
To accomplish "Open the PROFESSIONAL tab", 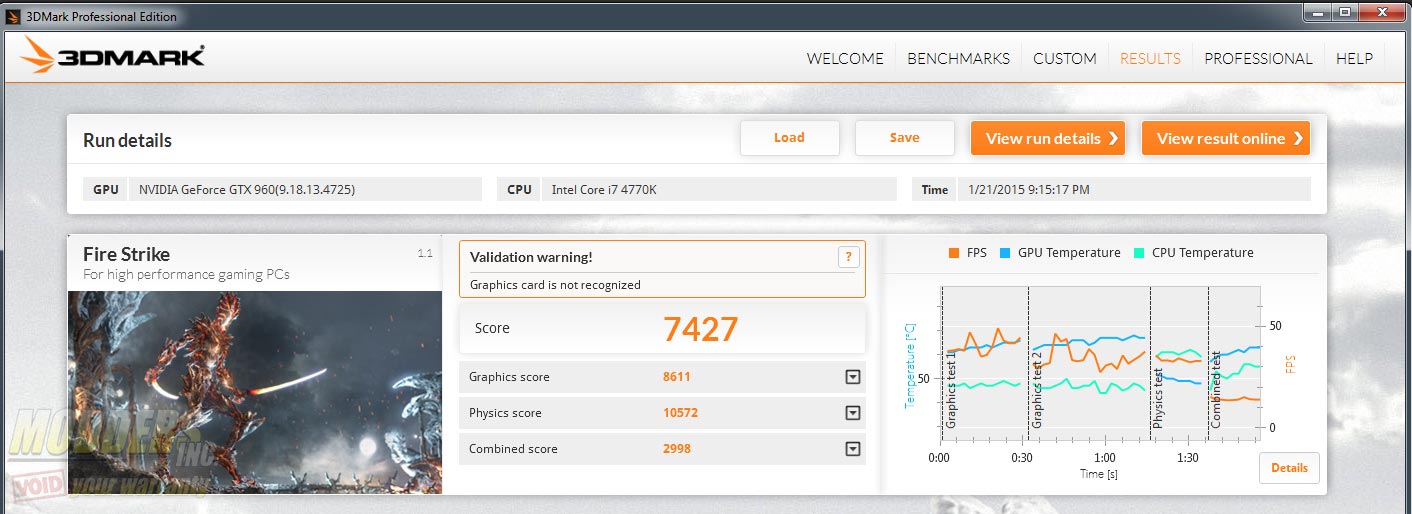I will [1258, 58].
